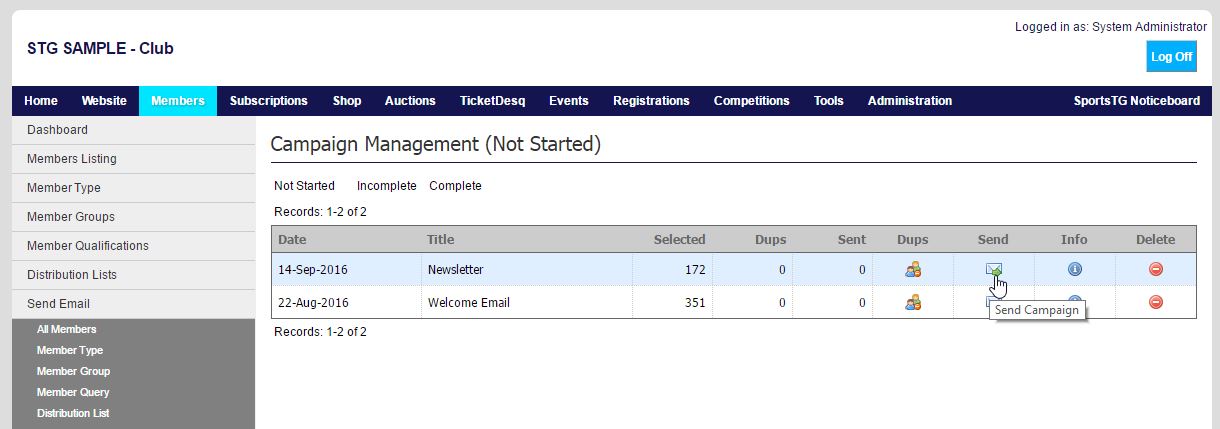The width and height of the screenshot is (1220, 429).
Task: Choose Member Group under Send Email
Action: [73, 371]
